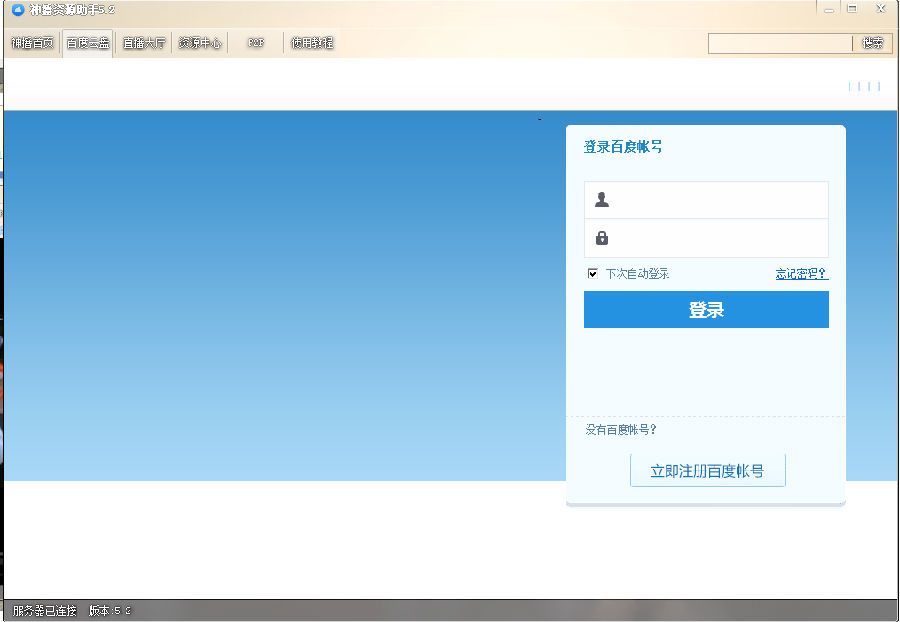The width and height of the screenshot is (900, 622).
Task: Toggle the 下次自动登录 auto-login checkbox
Action: click(593, 273)
